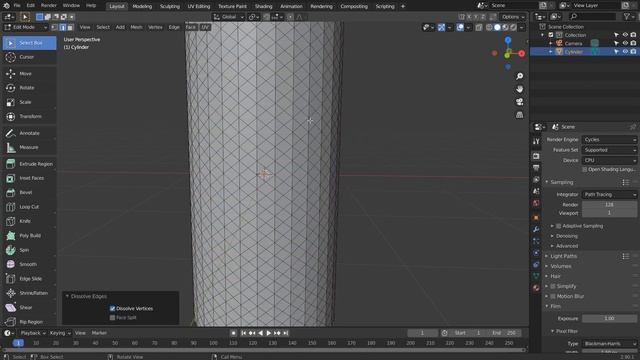Viewport: 640px width, 360px height.
Task: Toggle camera view in viewport
Action: pos(519,102)
